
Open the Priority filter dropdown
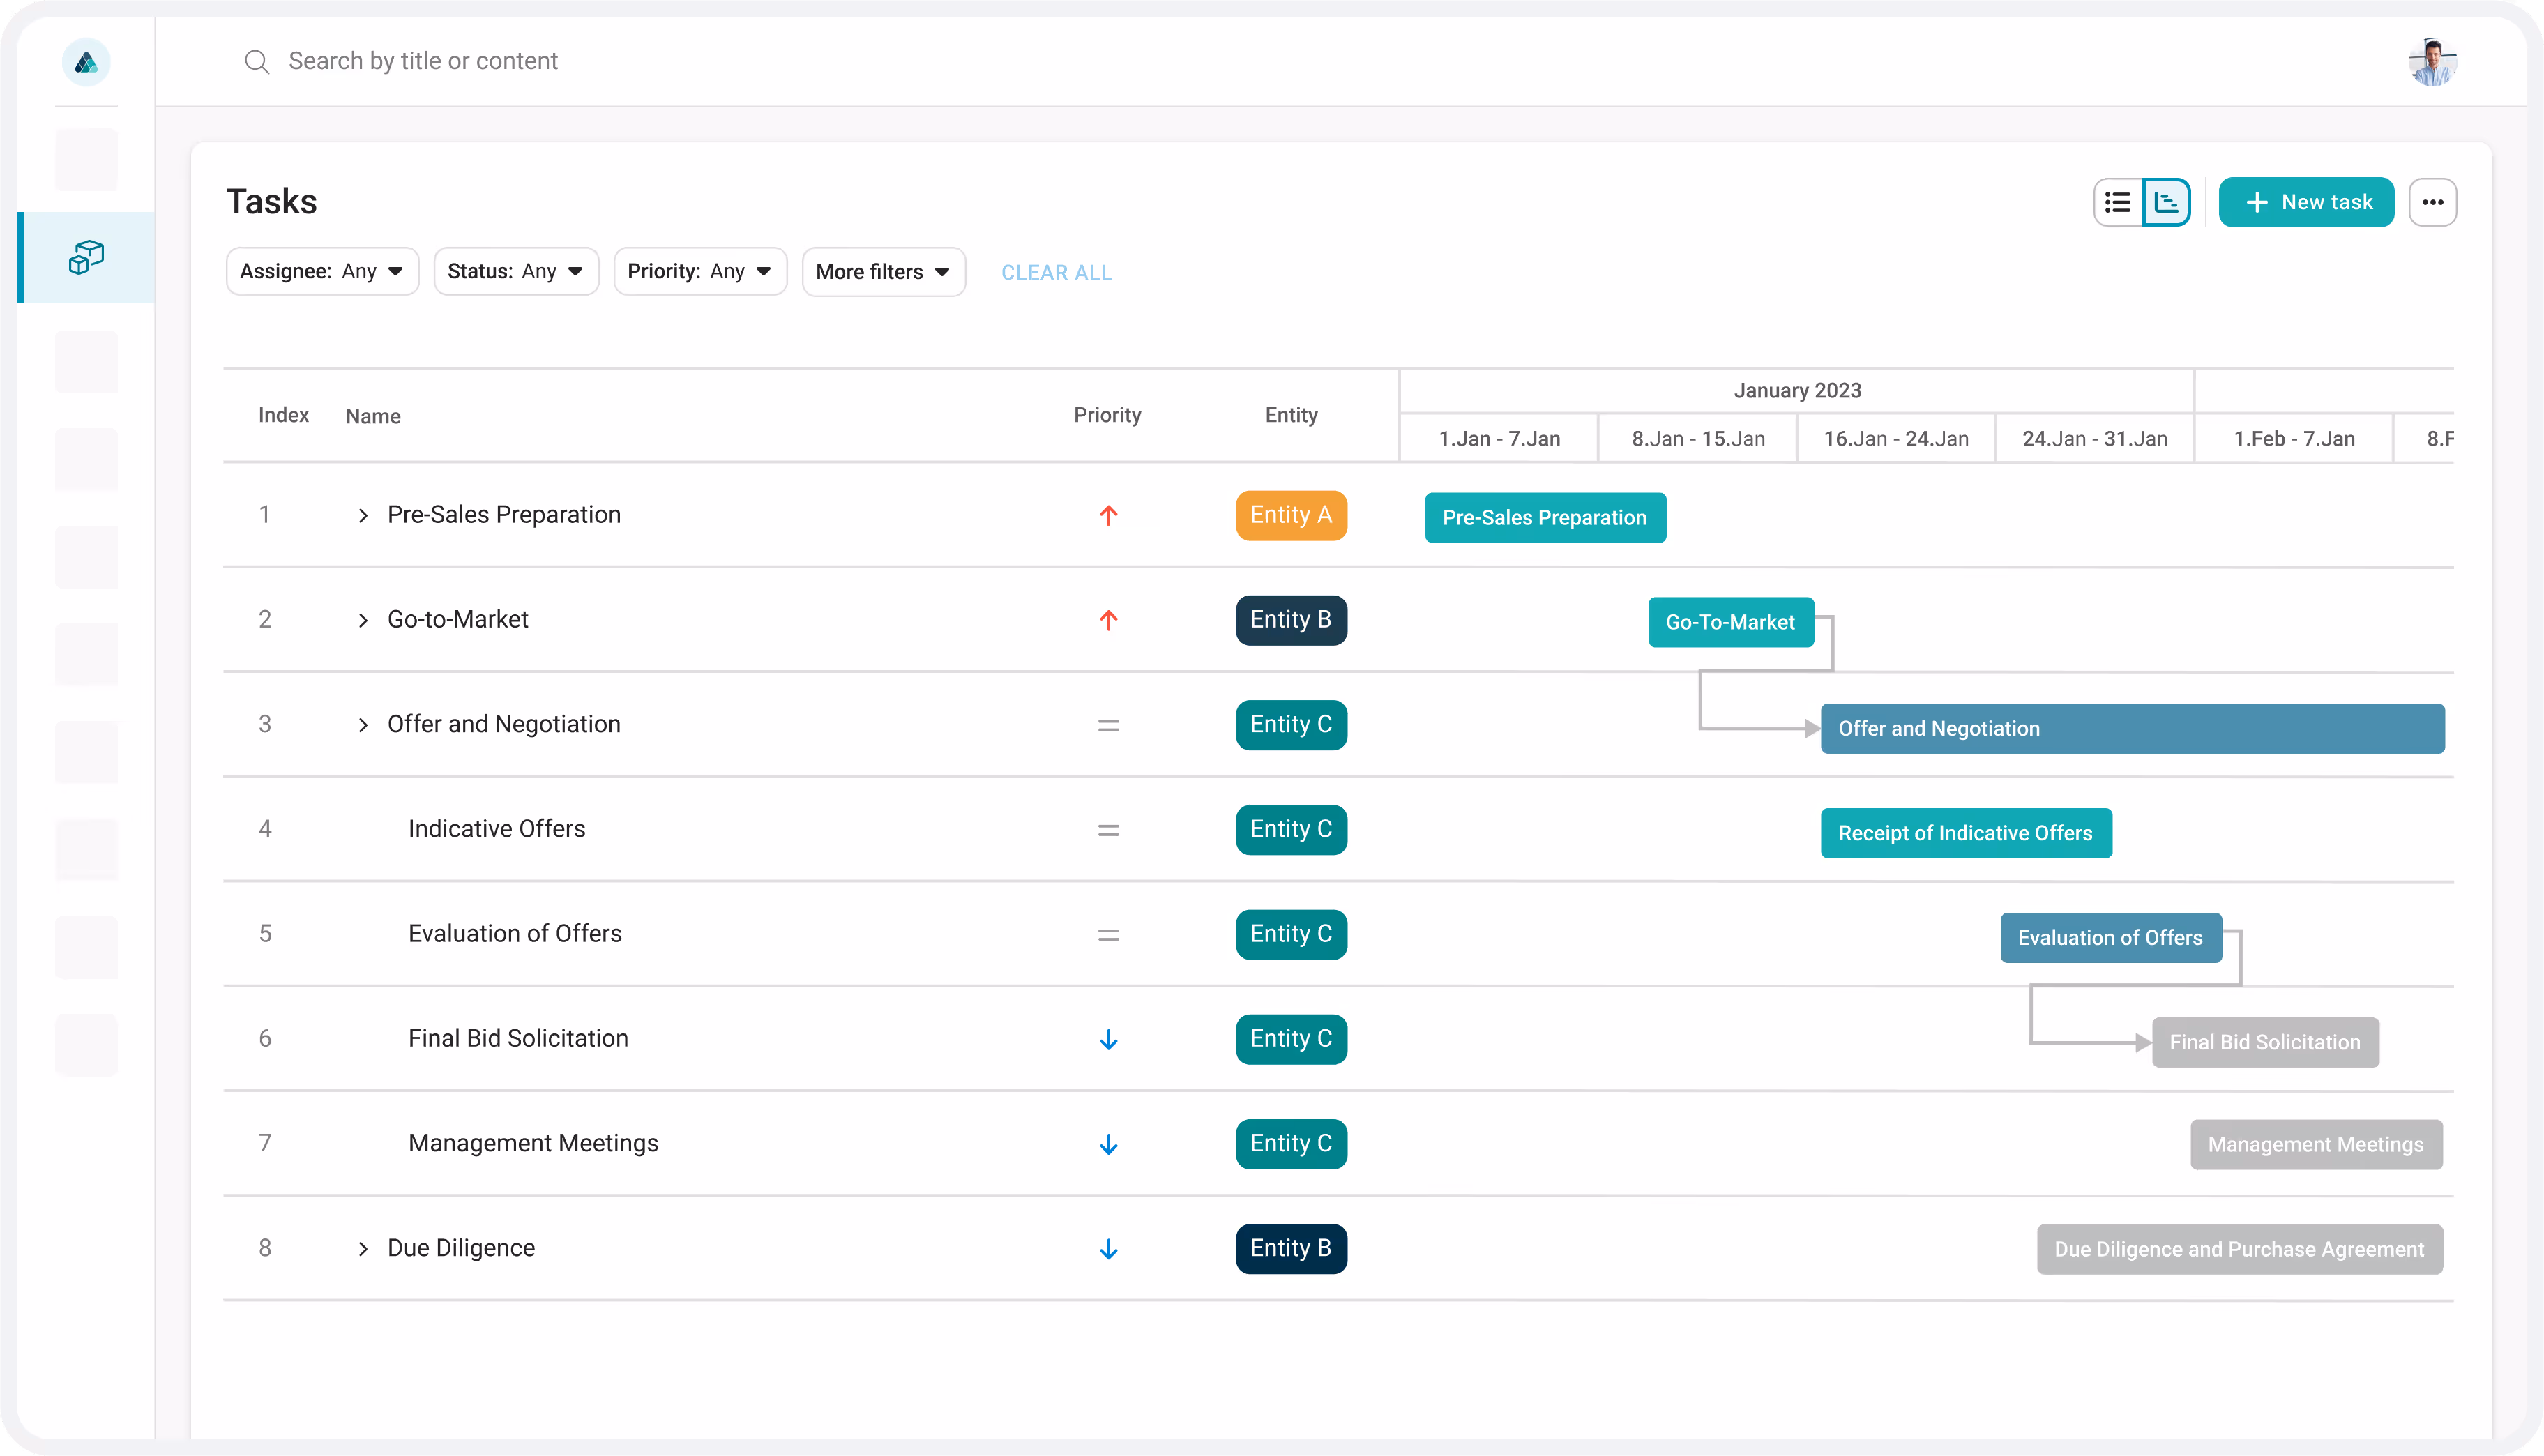pyautogui.click(x=700, y=272)
